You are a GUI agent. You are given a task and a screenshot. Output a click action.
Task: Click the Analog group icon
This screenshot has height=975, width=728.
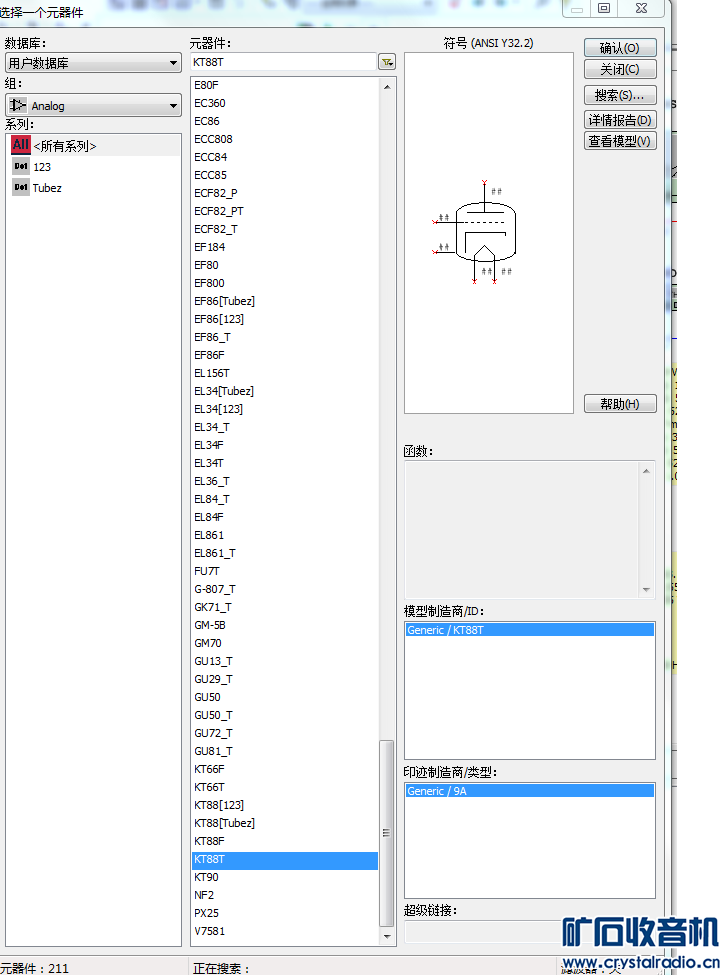pyautogui.click(x=19, y=105)
